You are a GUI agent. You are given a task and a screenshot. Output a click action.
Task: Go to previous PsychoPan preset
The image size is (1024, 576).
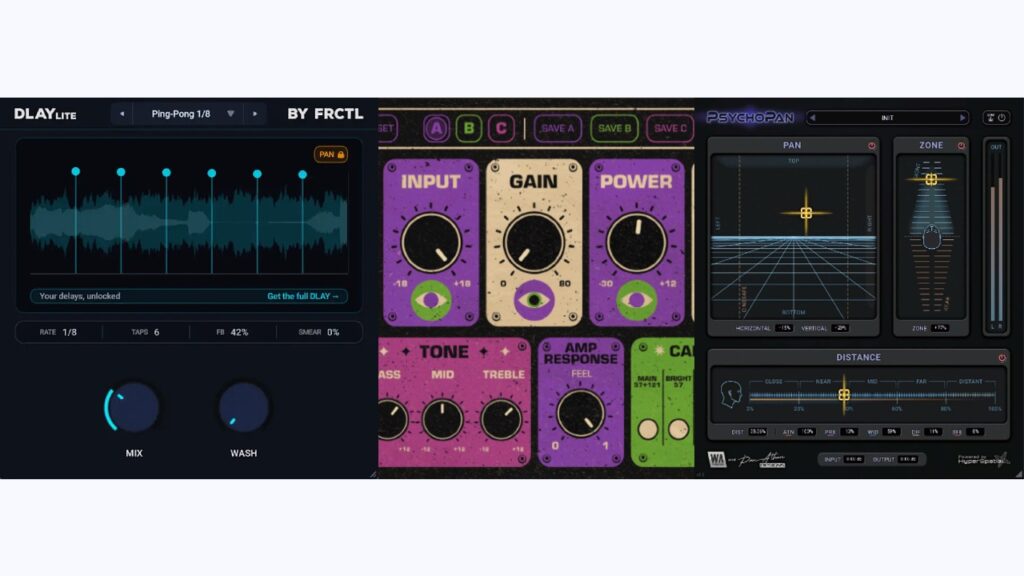[812, 118]
